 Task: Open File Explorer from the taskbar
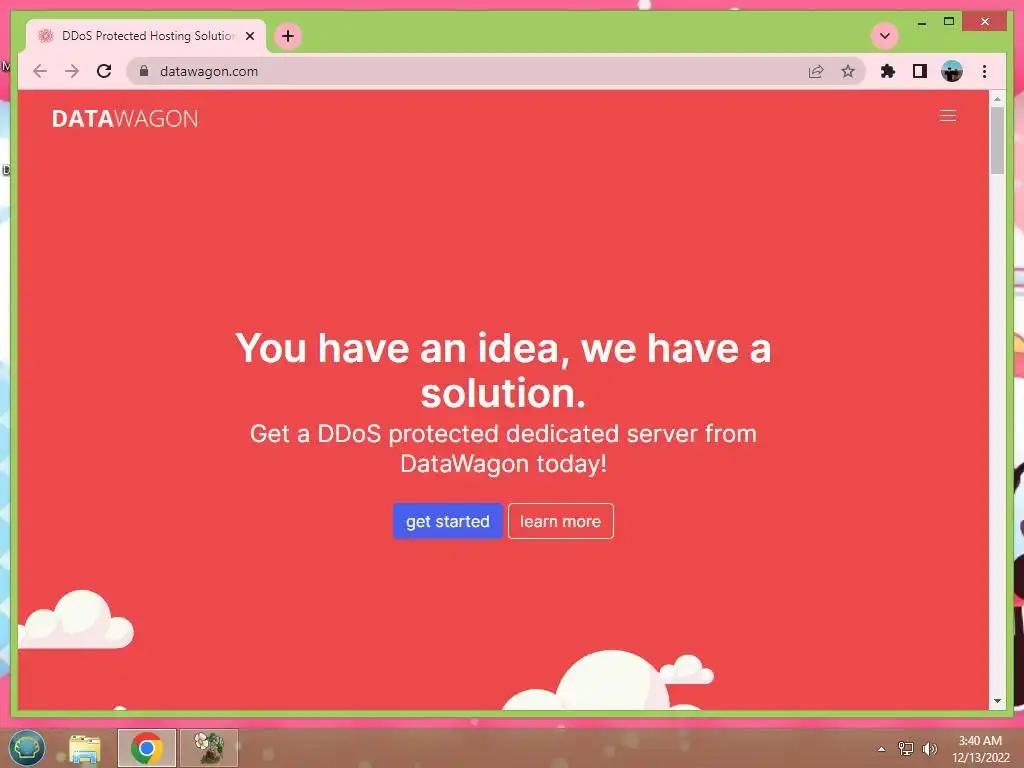(85, 748)
